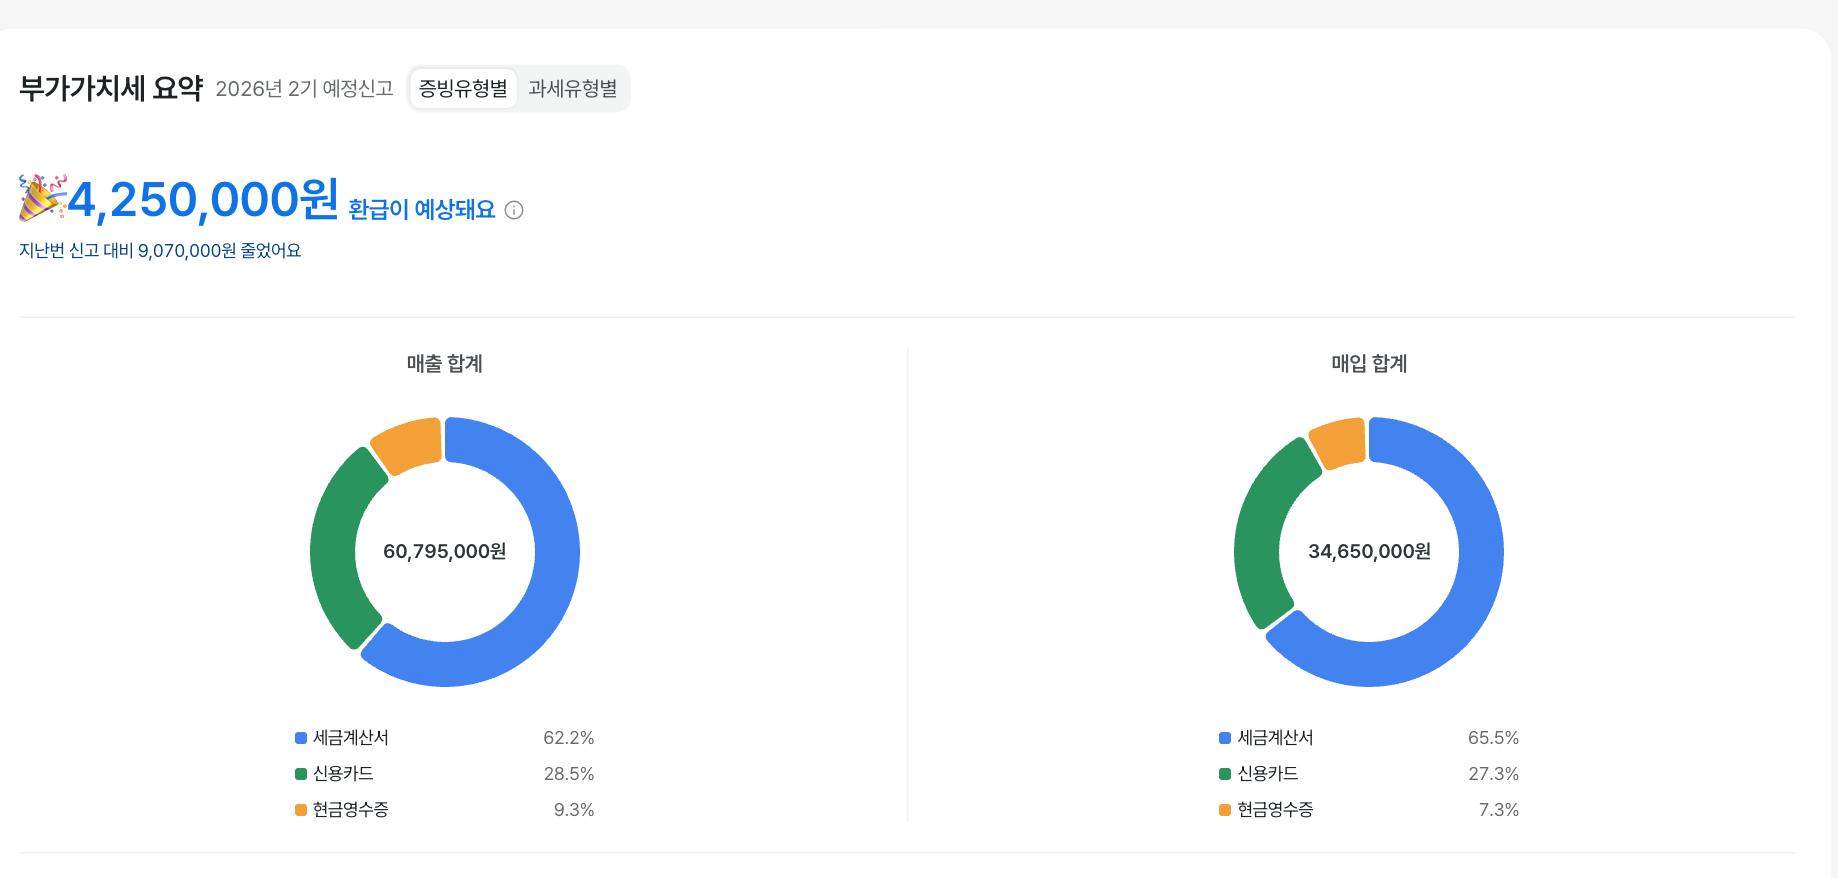The width and height of the screenshot is (1838, 878).
Task: Click the 7.3% value
Action: [1499, 810]
